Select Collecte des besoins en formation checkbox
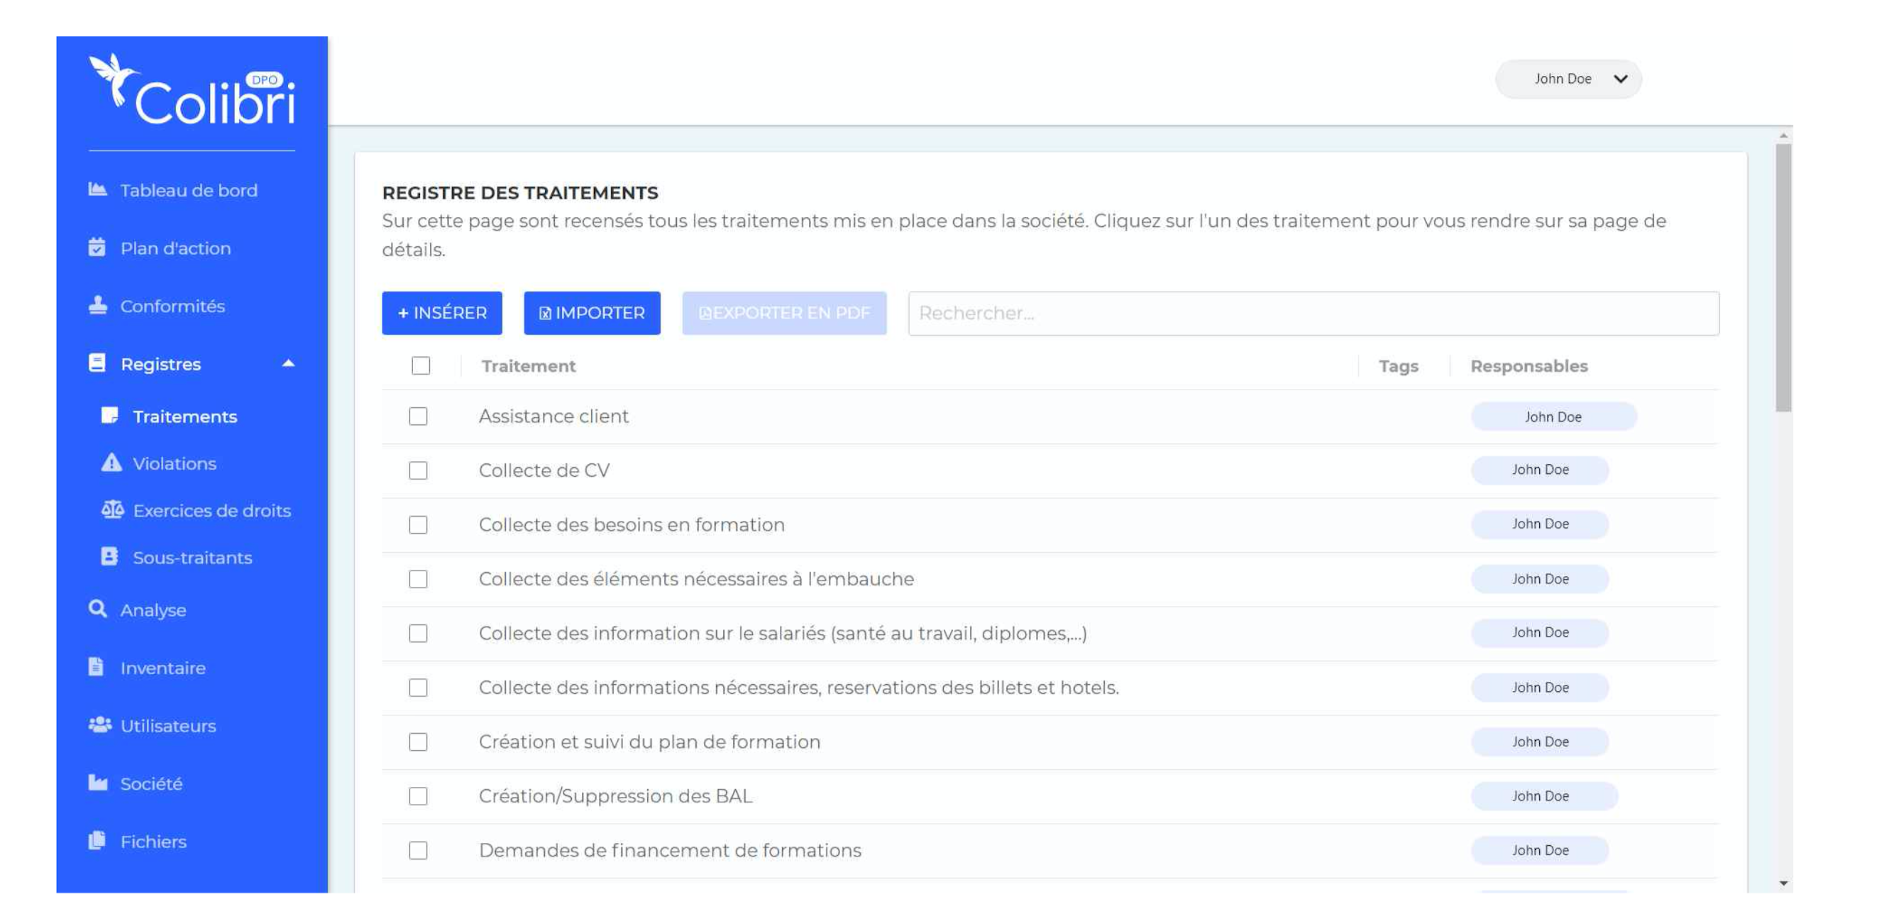1879x921 pixels. 418,525
